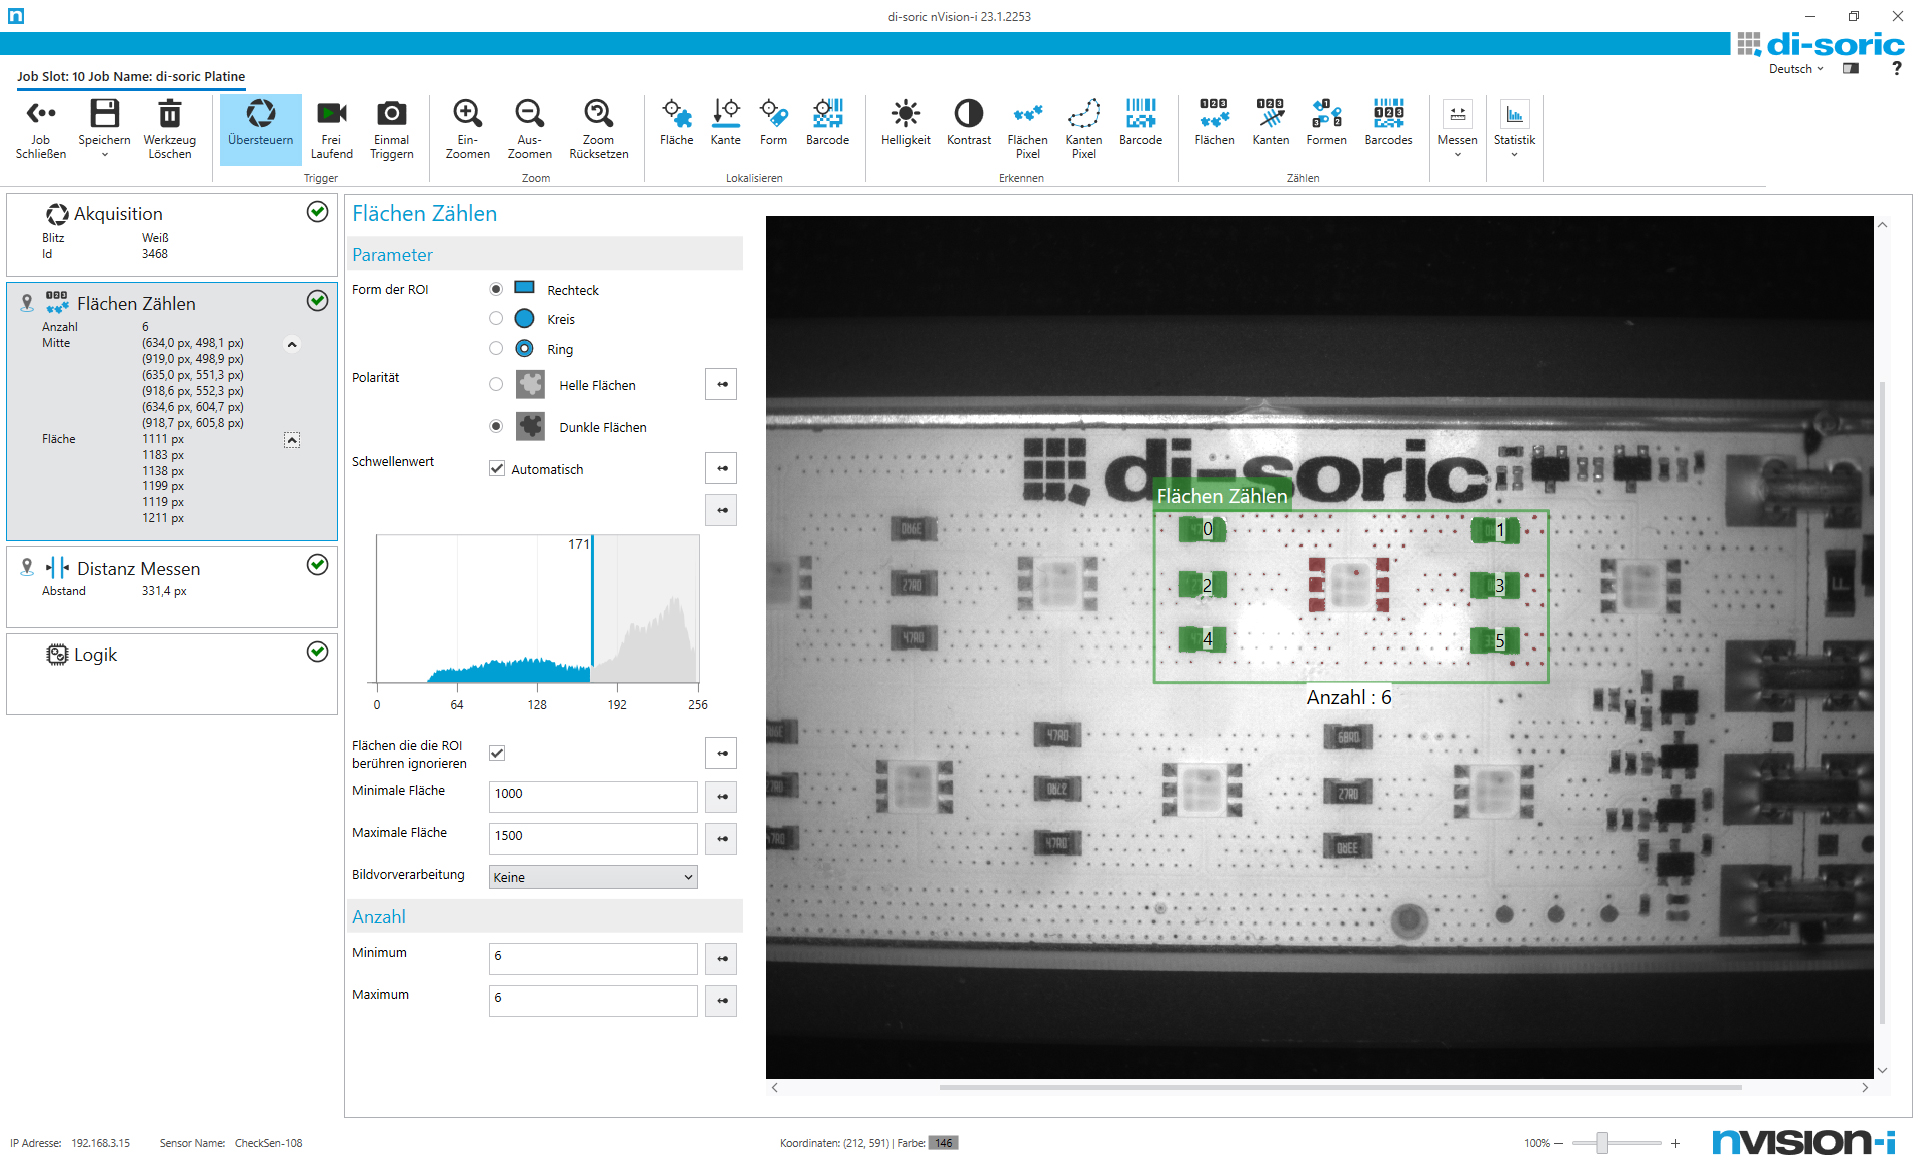Viewport: 1920px width, 1160px height.
Task: Click the Maximale Fläche input field
Action: point(593,839)
